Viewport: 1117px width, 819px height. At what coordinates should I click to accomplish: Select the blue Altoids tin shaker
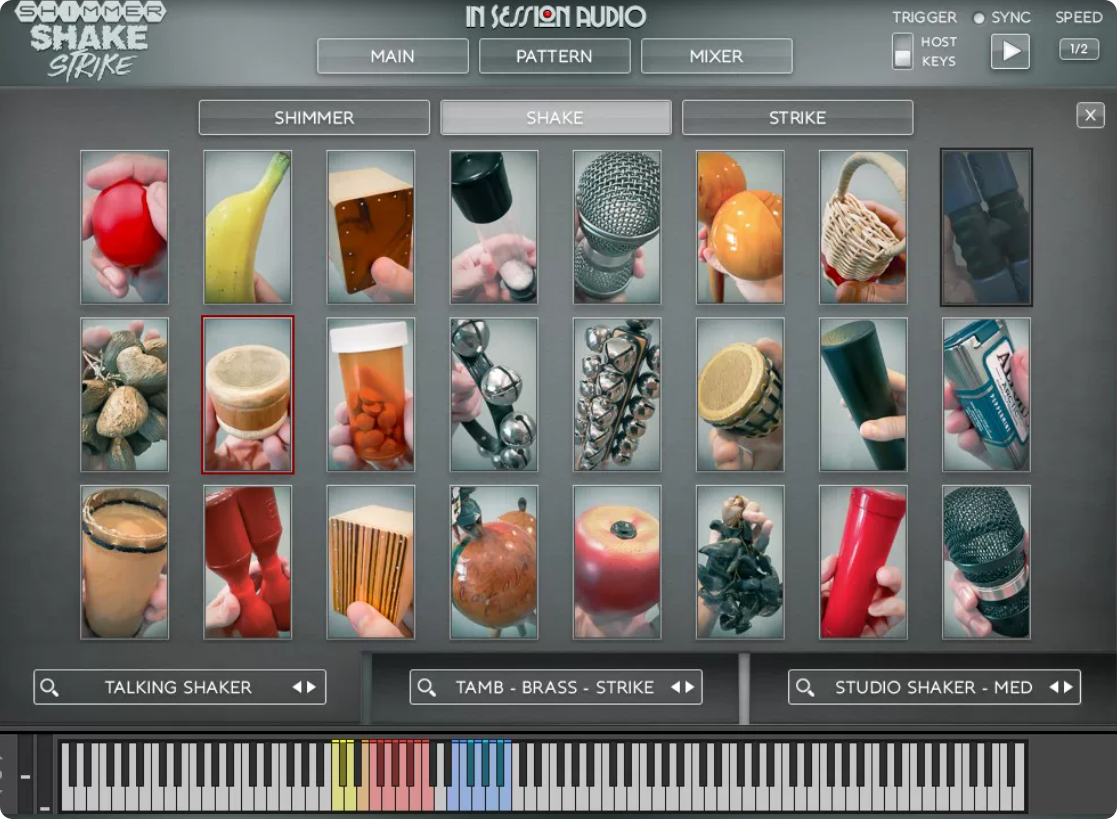(987, 395)
